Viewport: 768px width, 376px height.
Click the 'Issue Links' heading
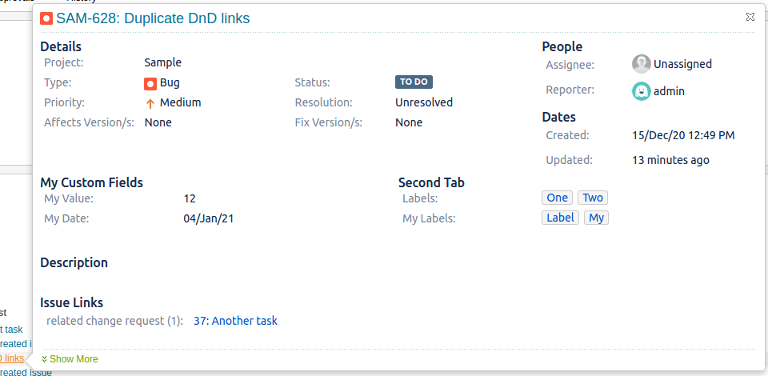tap(72, 303)
